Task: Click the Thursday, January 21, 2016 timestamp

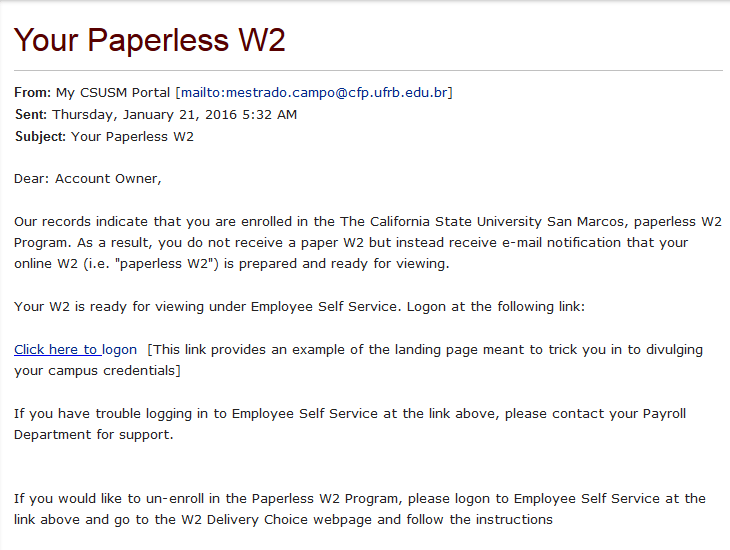Action: point(175,115)
